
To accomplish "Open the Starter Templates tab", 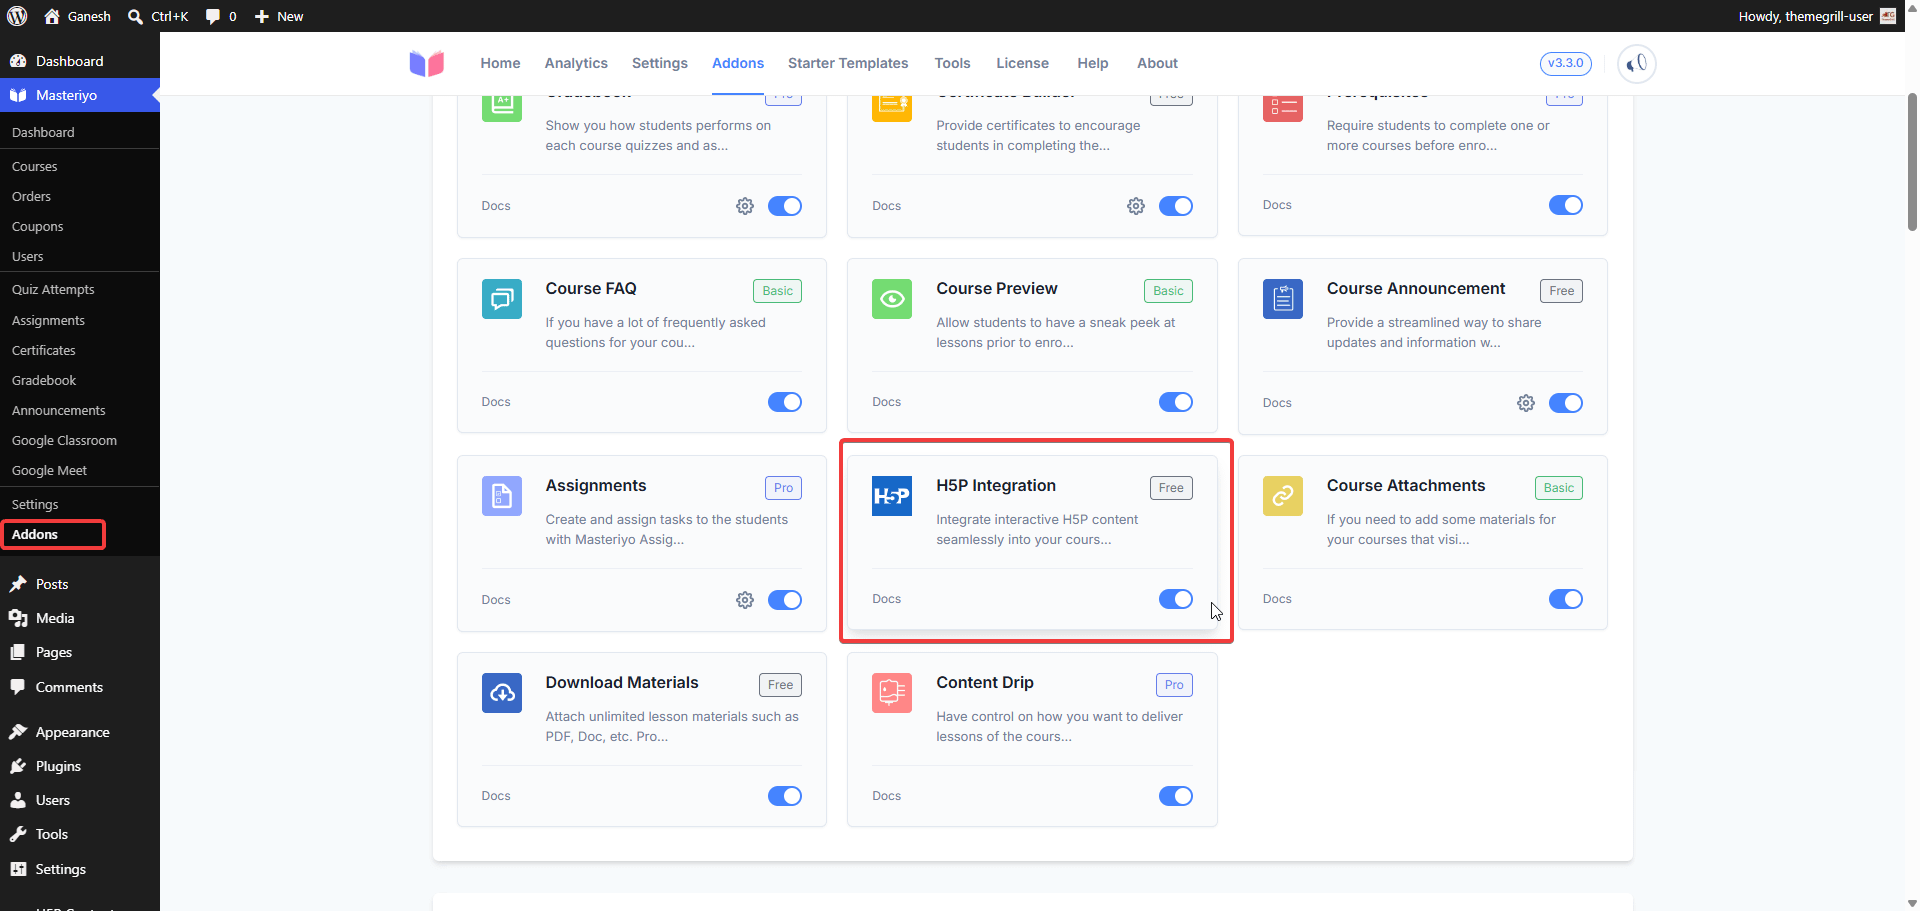I will [848, 63].
